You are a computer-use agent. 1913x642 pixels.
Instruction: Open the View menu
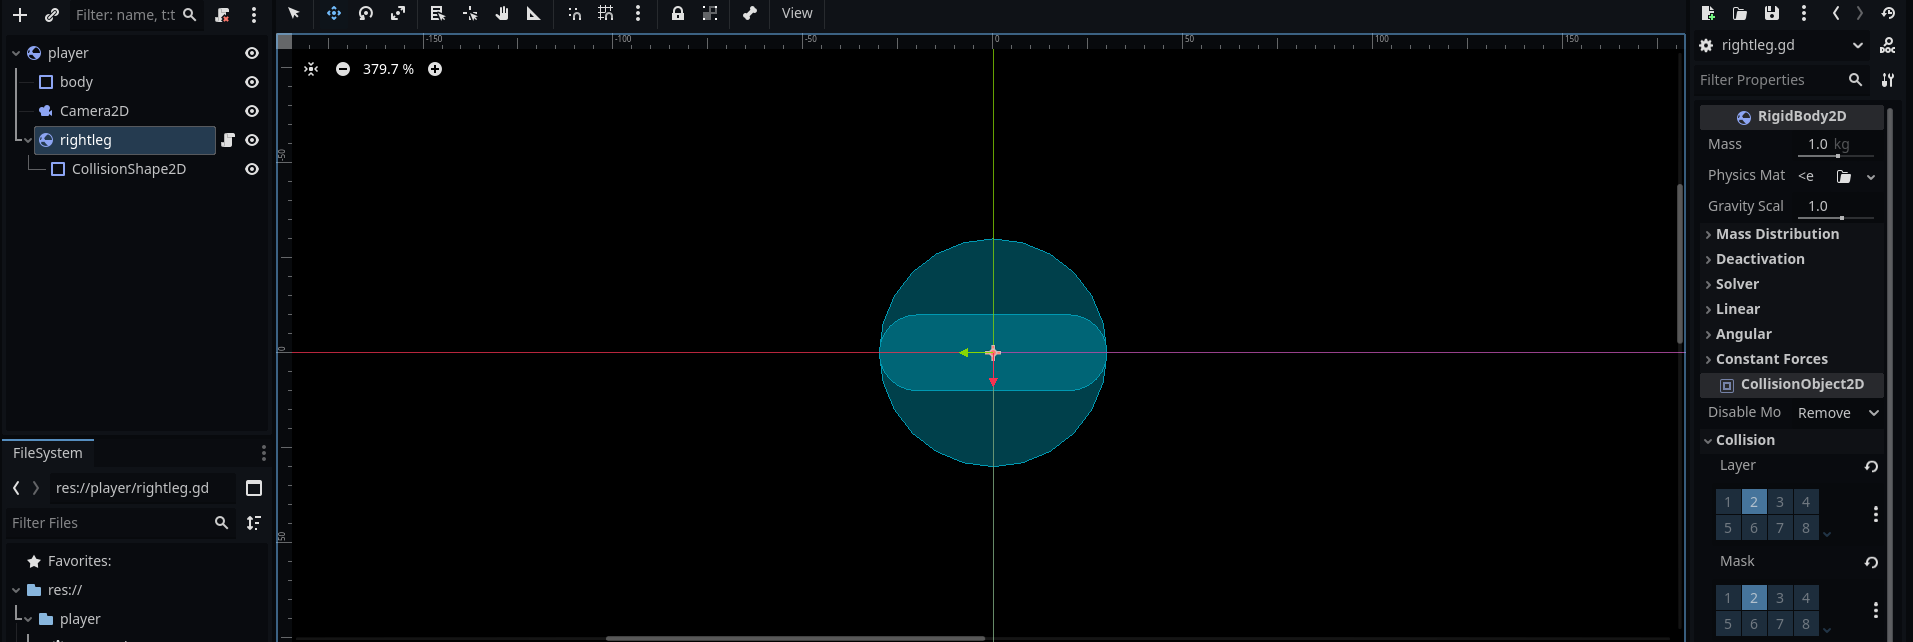pos(797,13)
